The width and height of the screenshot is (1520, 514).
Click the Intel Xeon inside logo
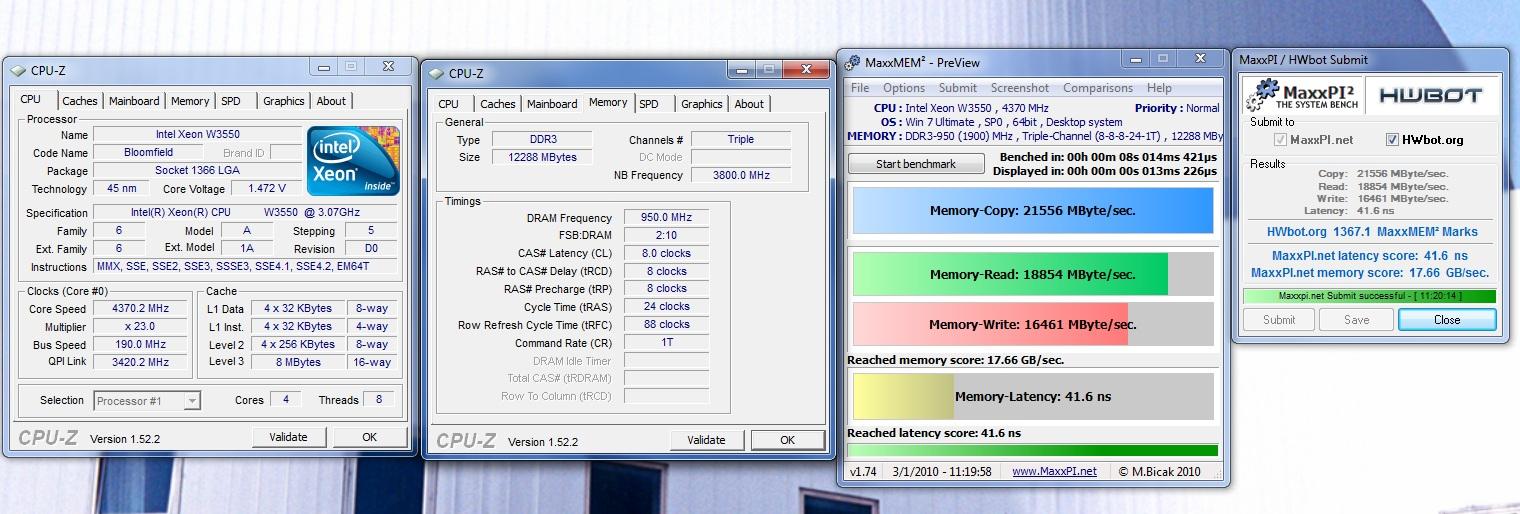click(354, 160)
